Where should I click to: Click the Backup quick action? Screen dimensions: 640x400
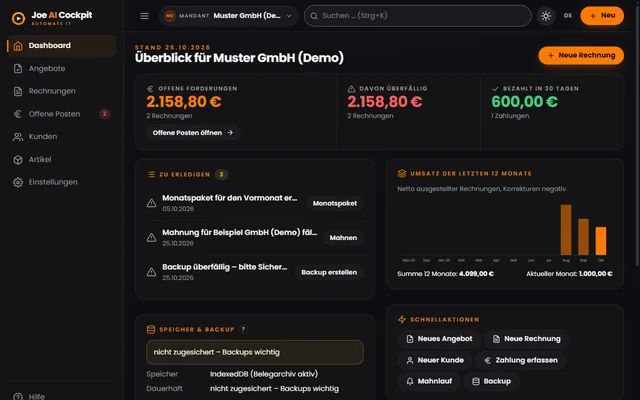[x=491, y=381]
